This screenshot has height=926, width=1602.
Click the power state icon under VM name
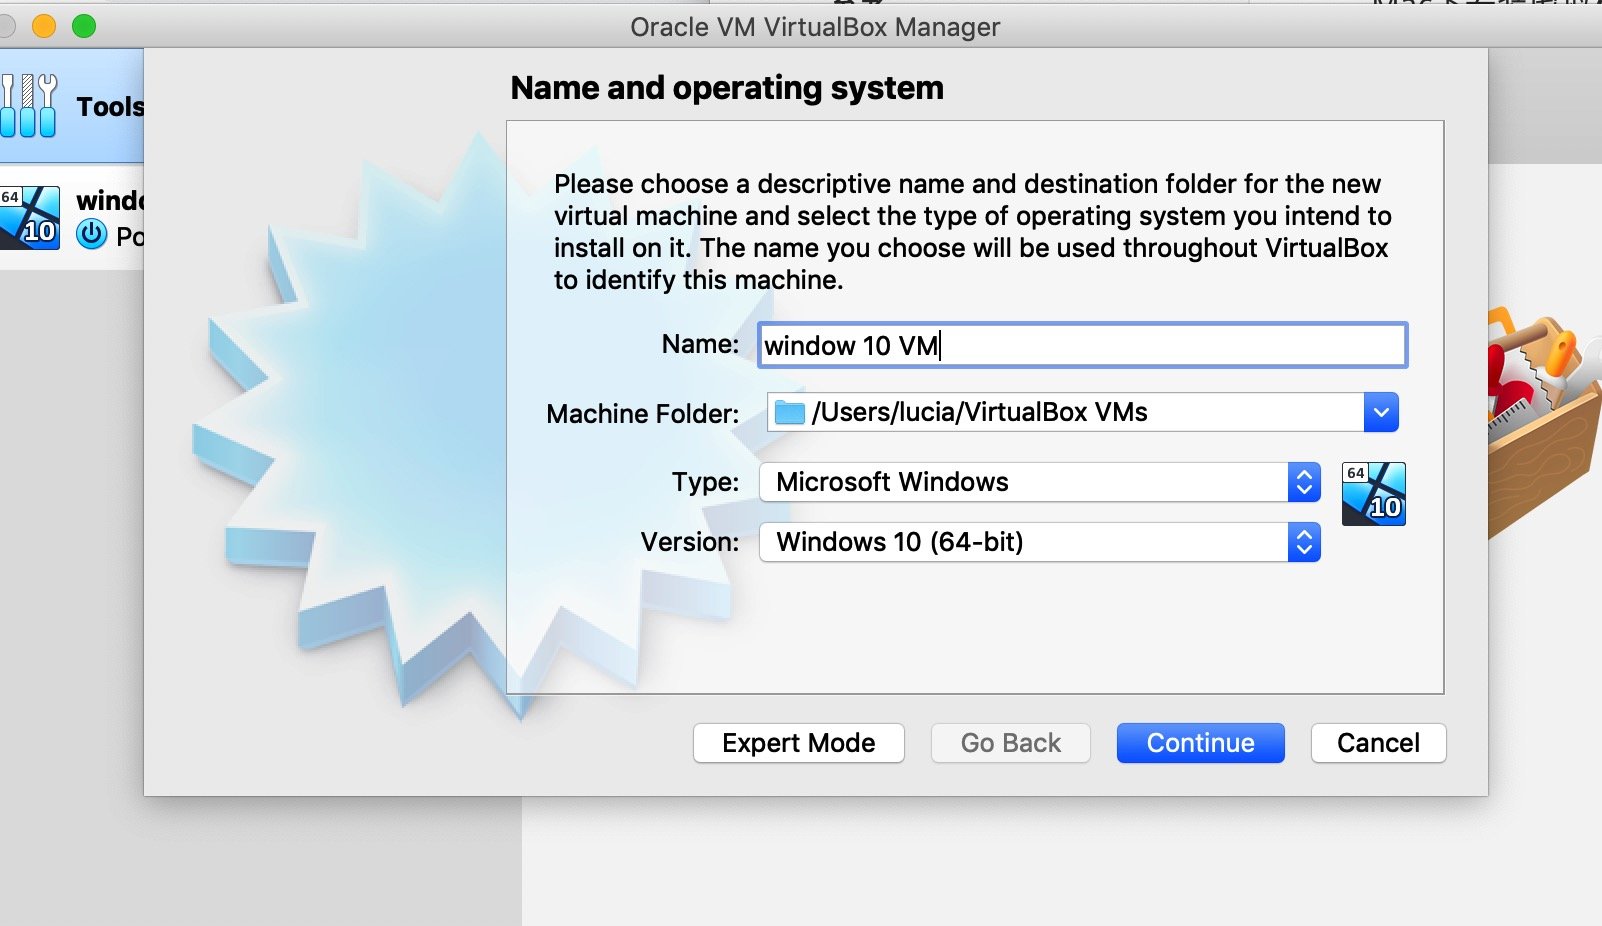pyautogui.click(x=92, y=235)
